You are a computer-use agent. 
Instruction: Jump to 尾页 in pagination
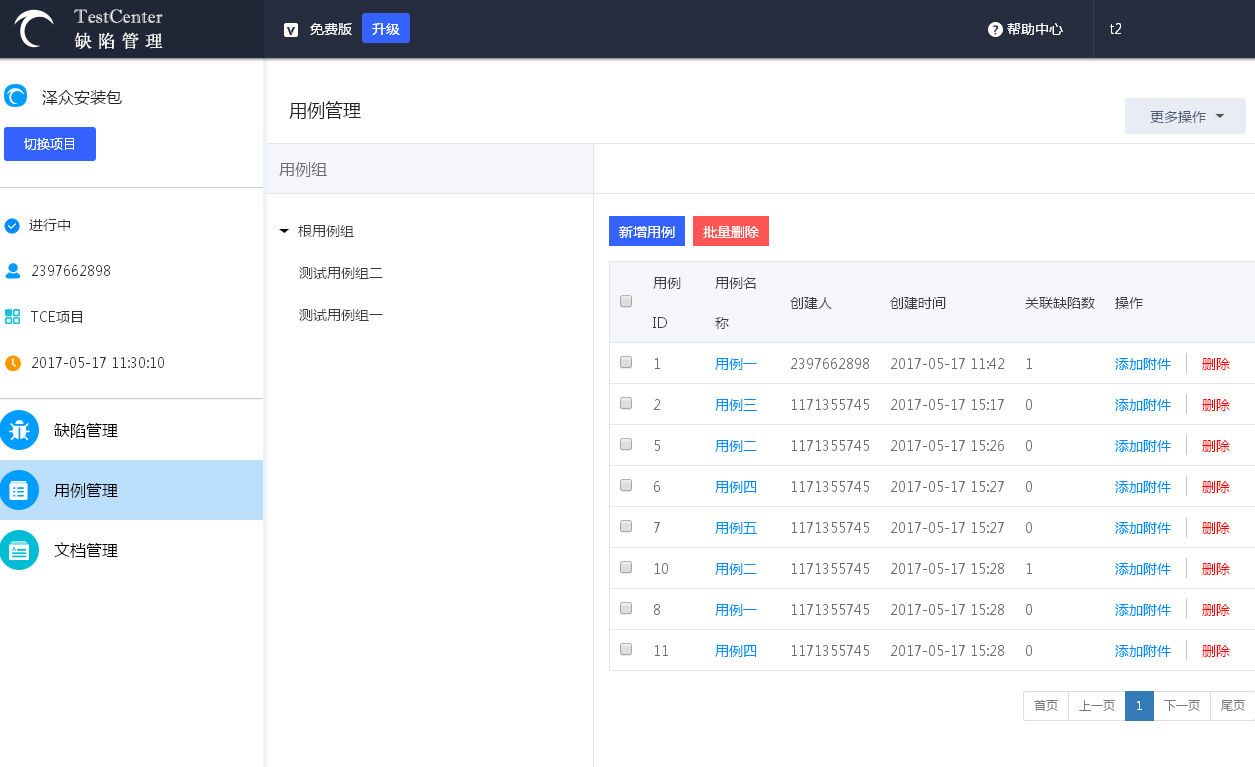tap(1232, 706)
